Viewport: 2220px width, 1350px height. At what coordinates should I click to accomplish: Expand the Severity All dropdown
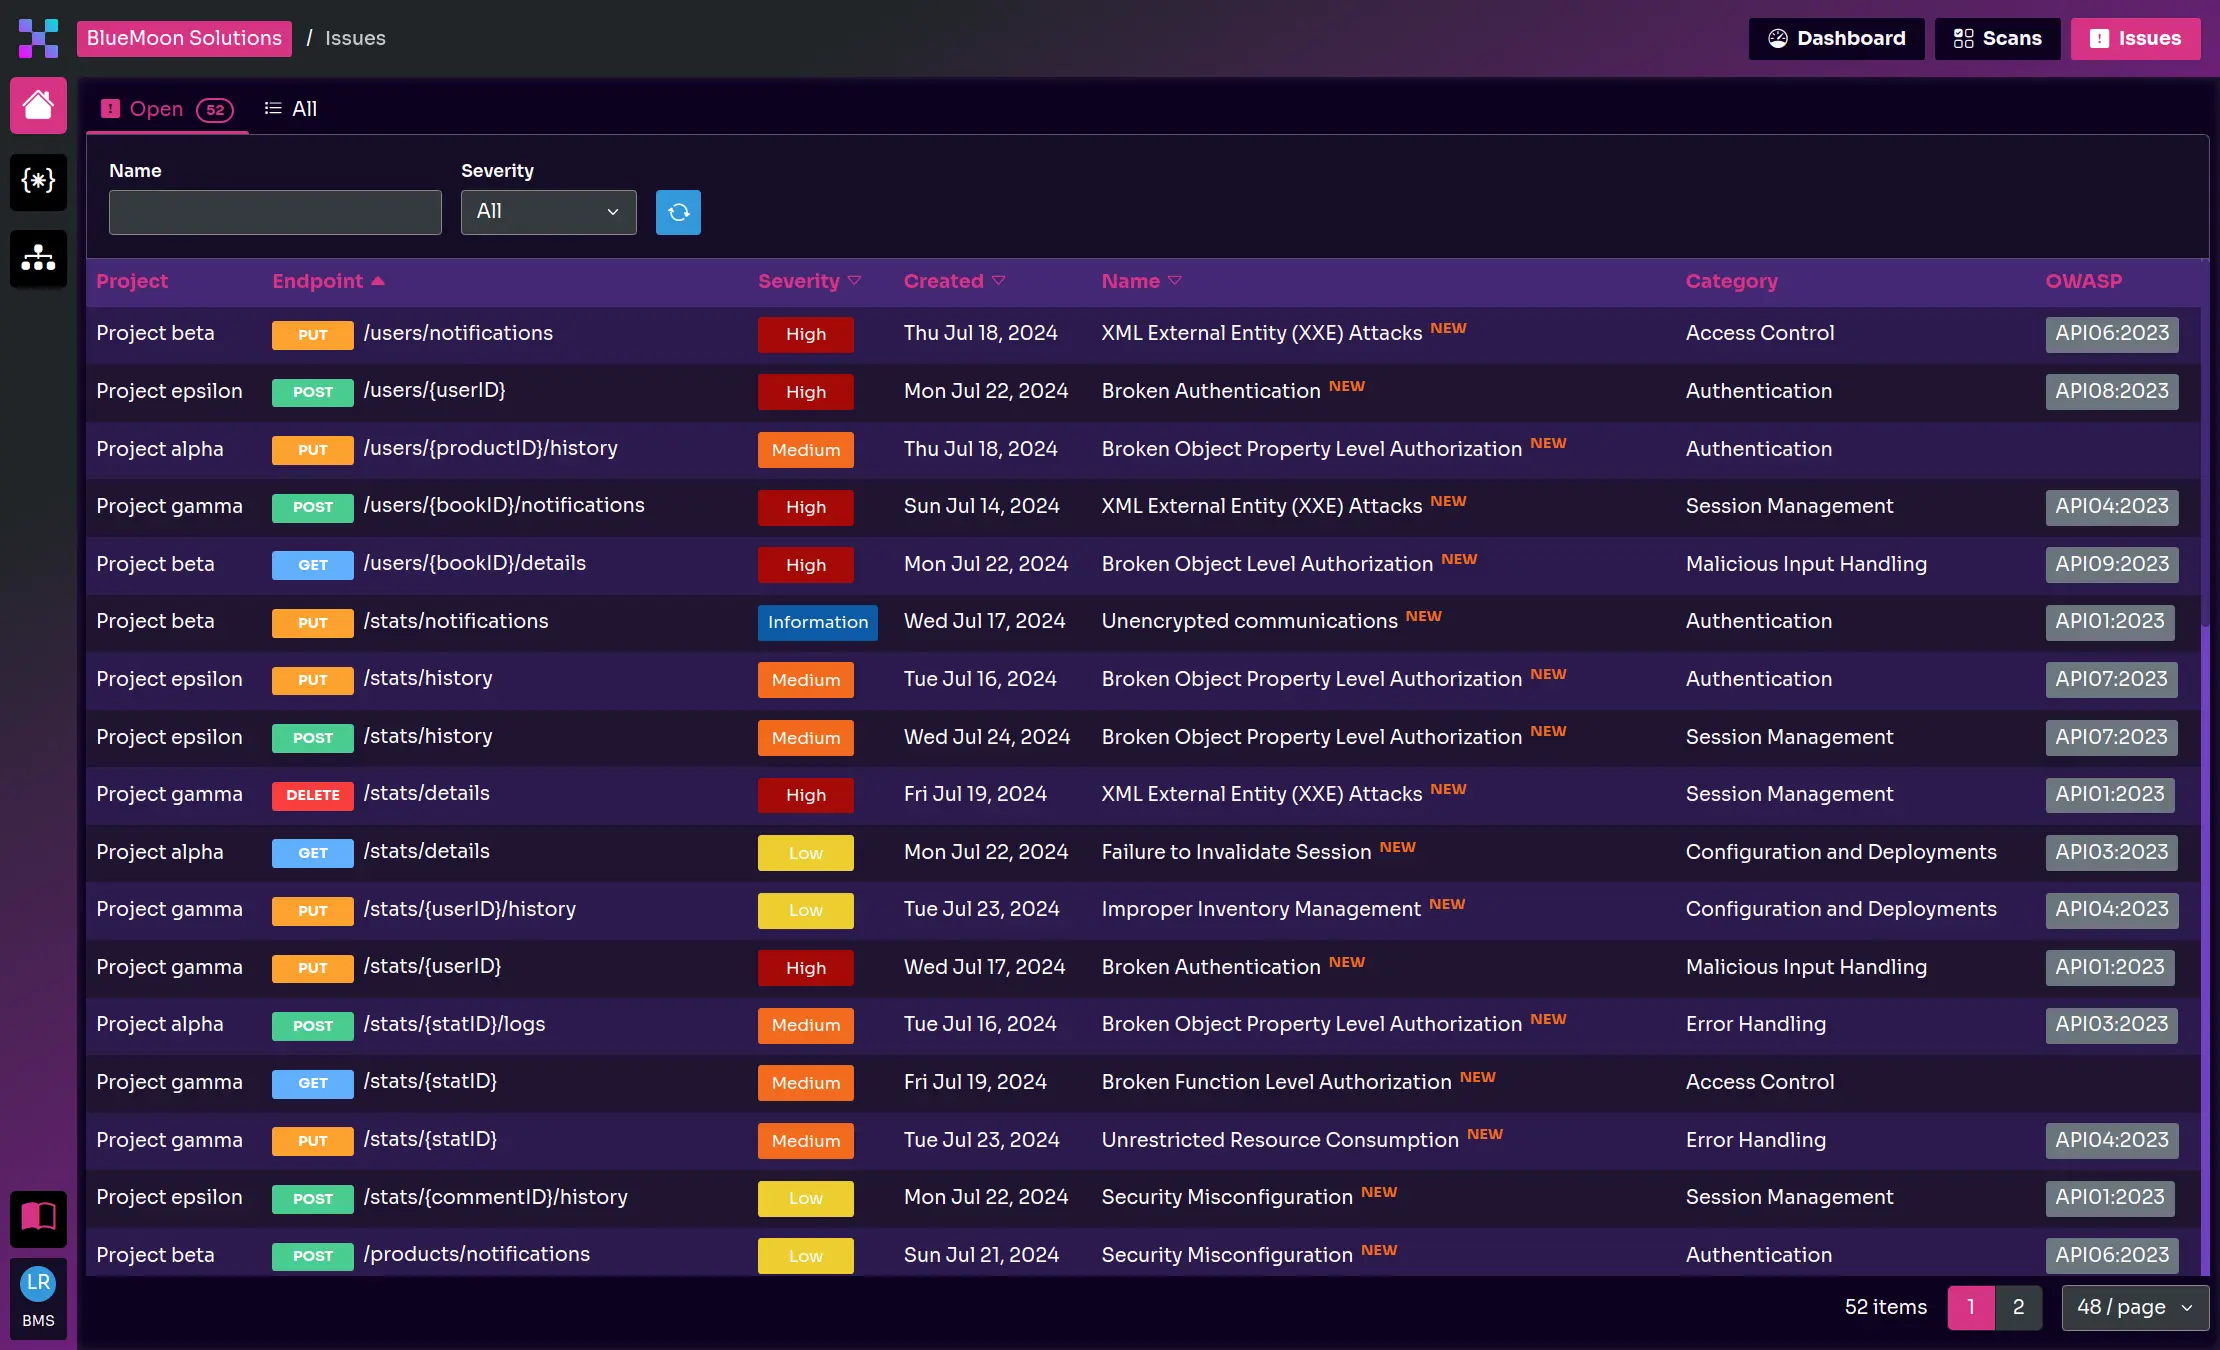[548, 212]
